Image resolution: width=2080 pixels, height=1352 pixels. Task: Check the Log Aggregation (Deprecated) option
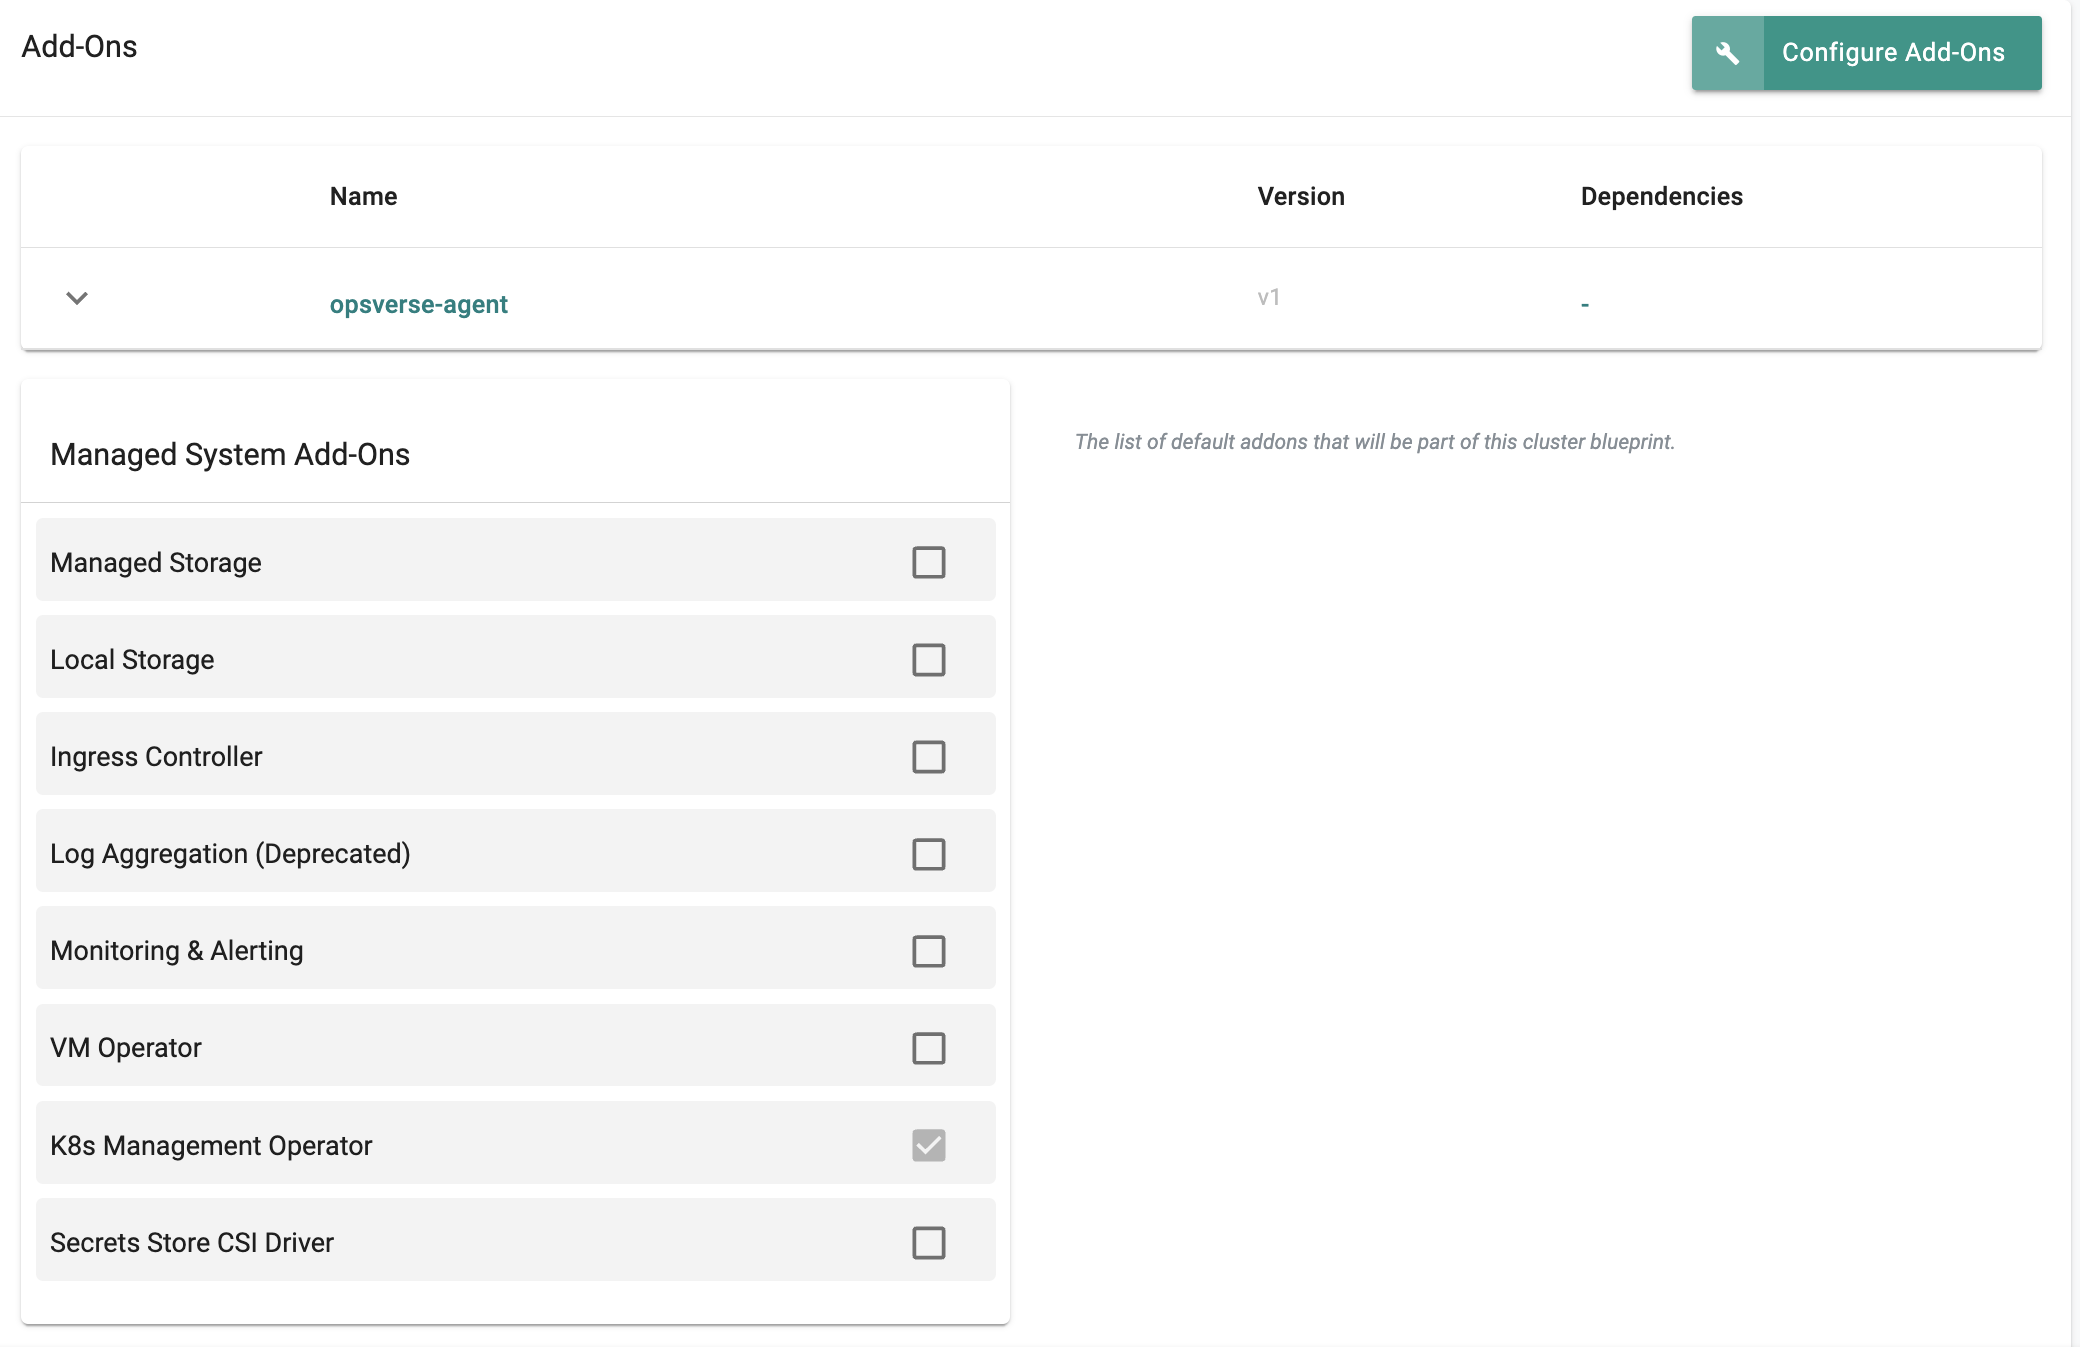click(x=929, y=853)
